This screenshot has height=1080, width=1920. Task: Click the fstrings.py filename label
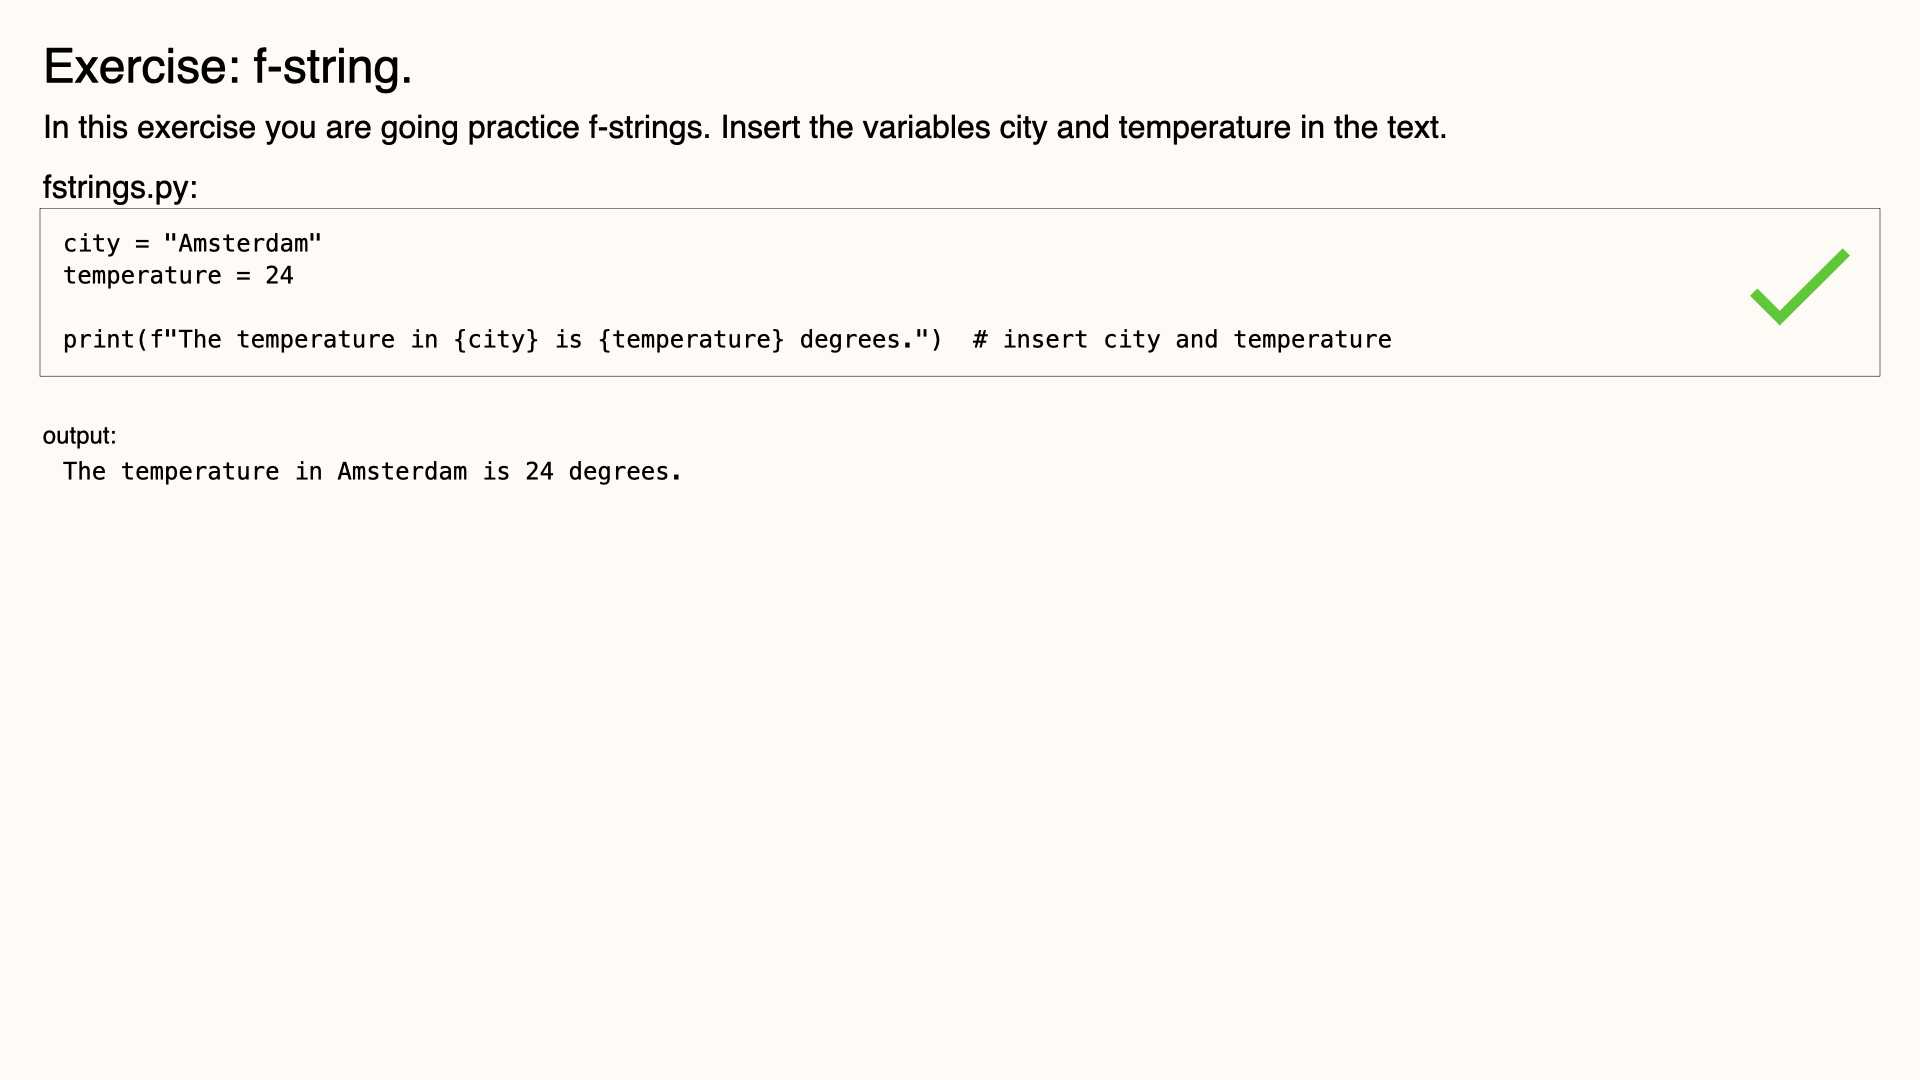coord(120,187)
